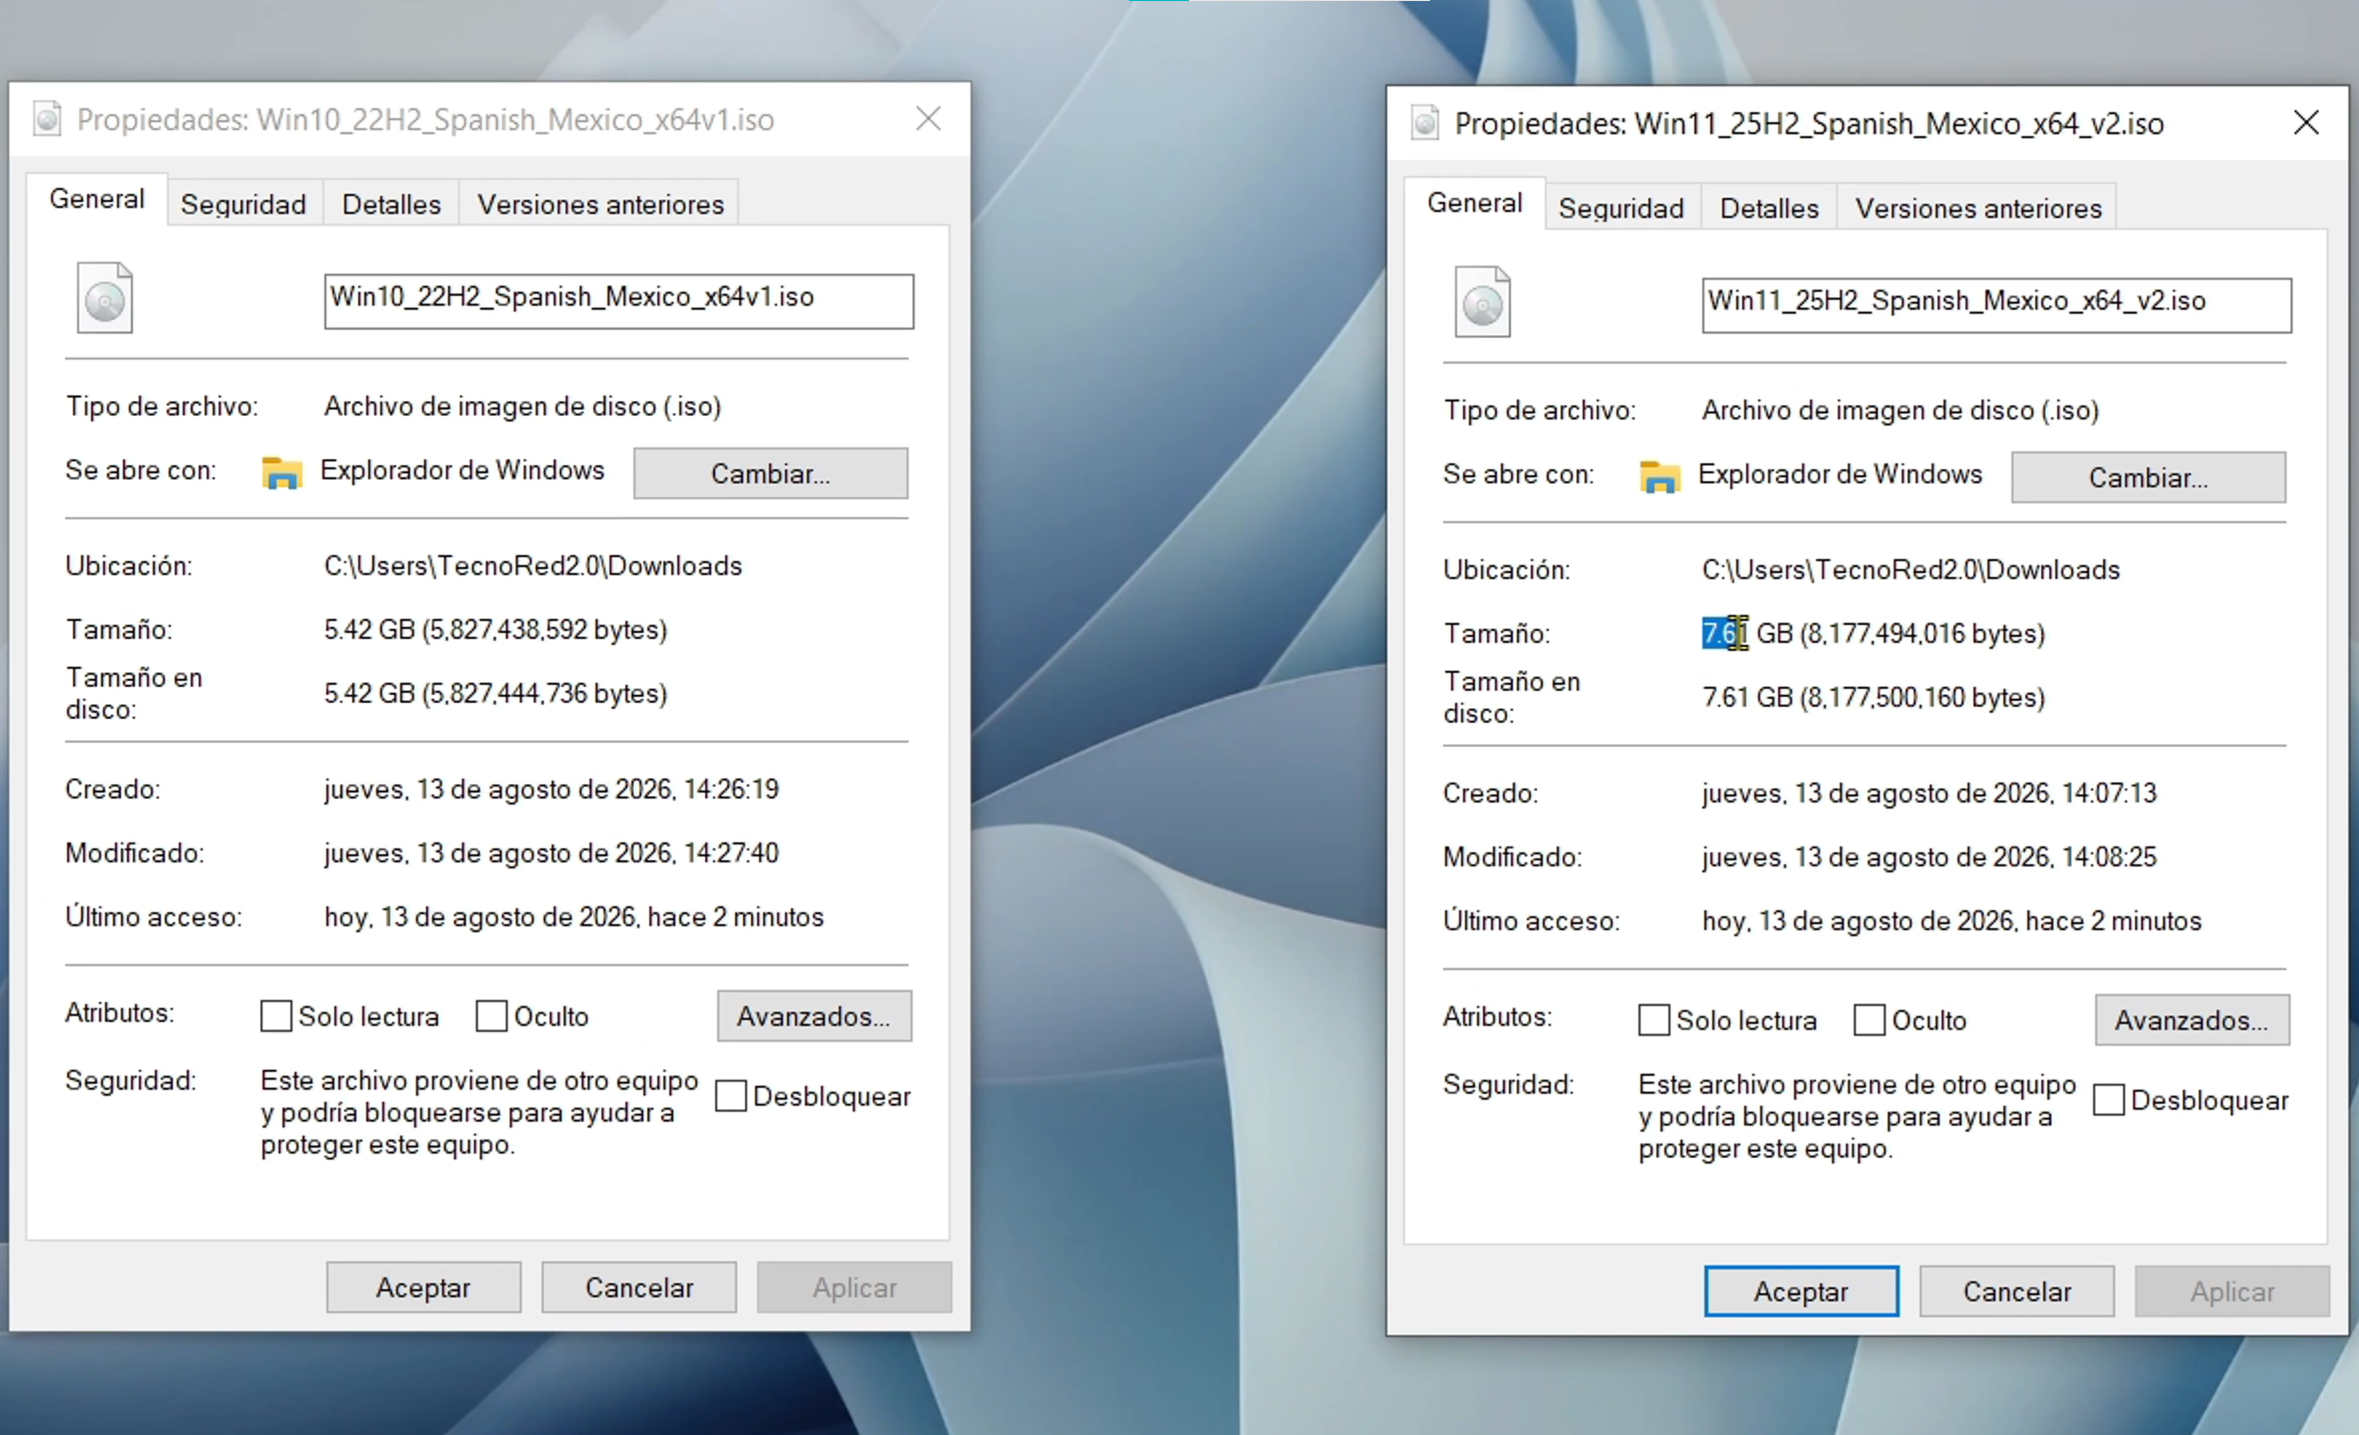Image resolution: width=2359 pixels, height=1435 pixels.
Task: Click Último acceso value in Win10 properties
Action: (574, 917)
